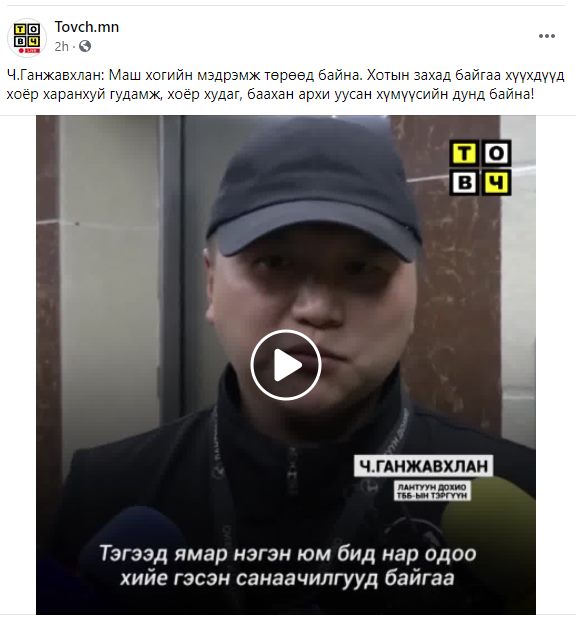
Task: Open the Tovch.mn profile picture
Action: [x=27, y=38]
